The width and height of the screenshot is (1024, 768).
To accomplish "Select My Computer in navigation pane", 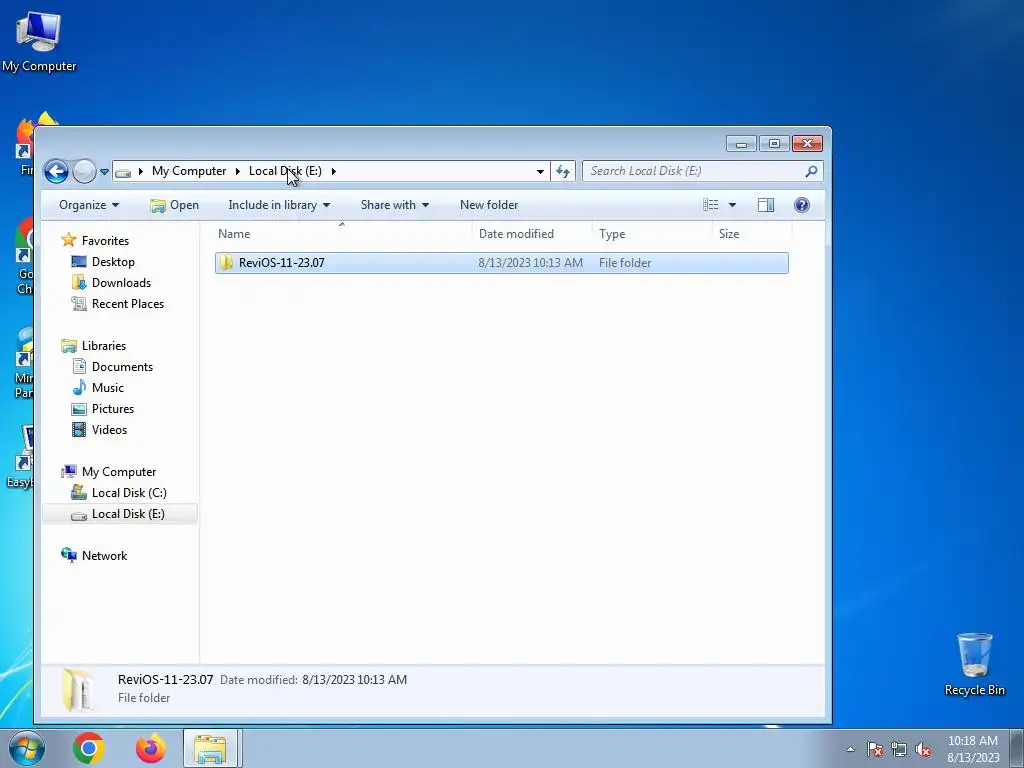I will (119, 472).
